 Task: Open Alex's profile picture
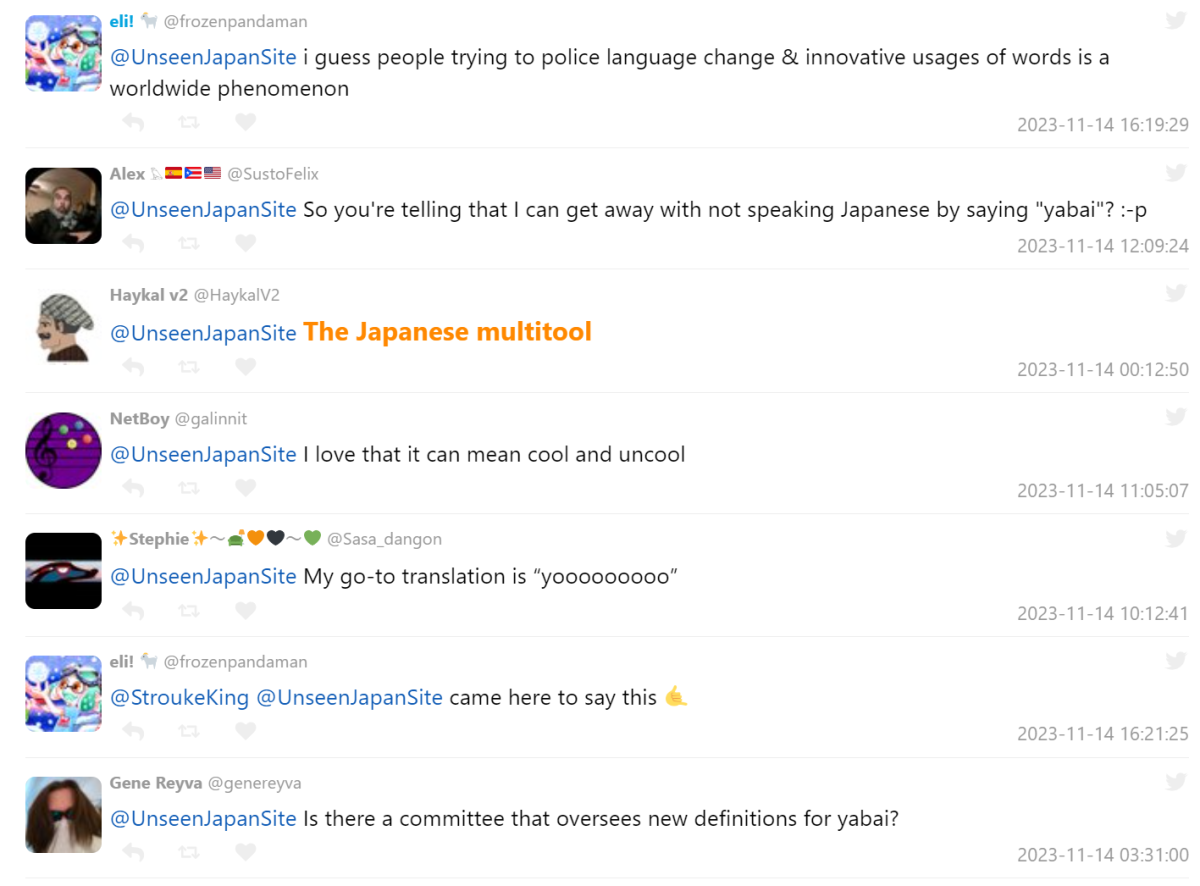pyautogui.click(x=63, y=205)
